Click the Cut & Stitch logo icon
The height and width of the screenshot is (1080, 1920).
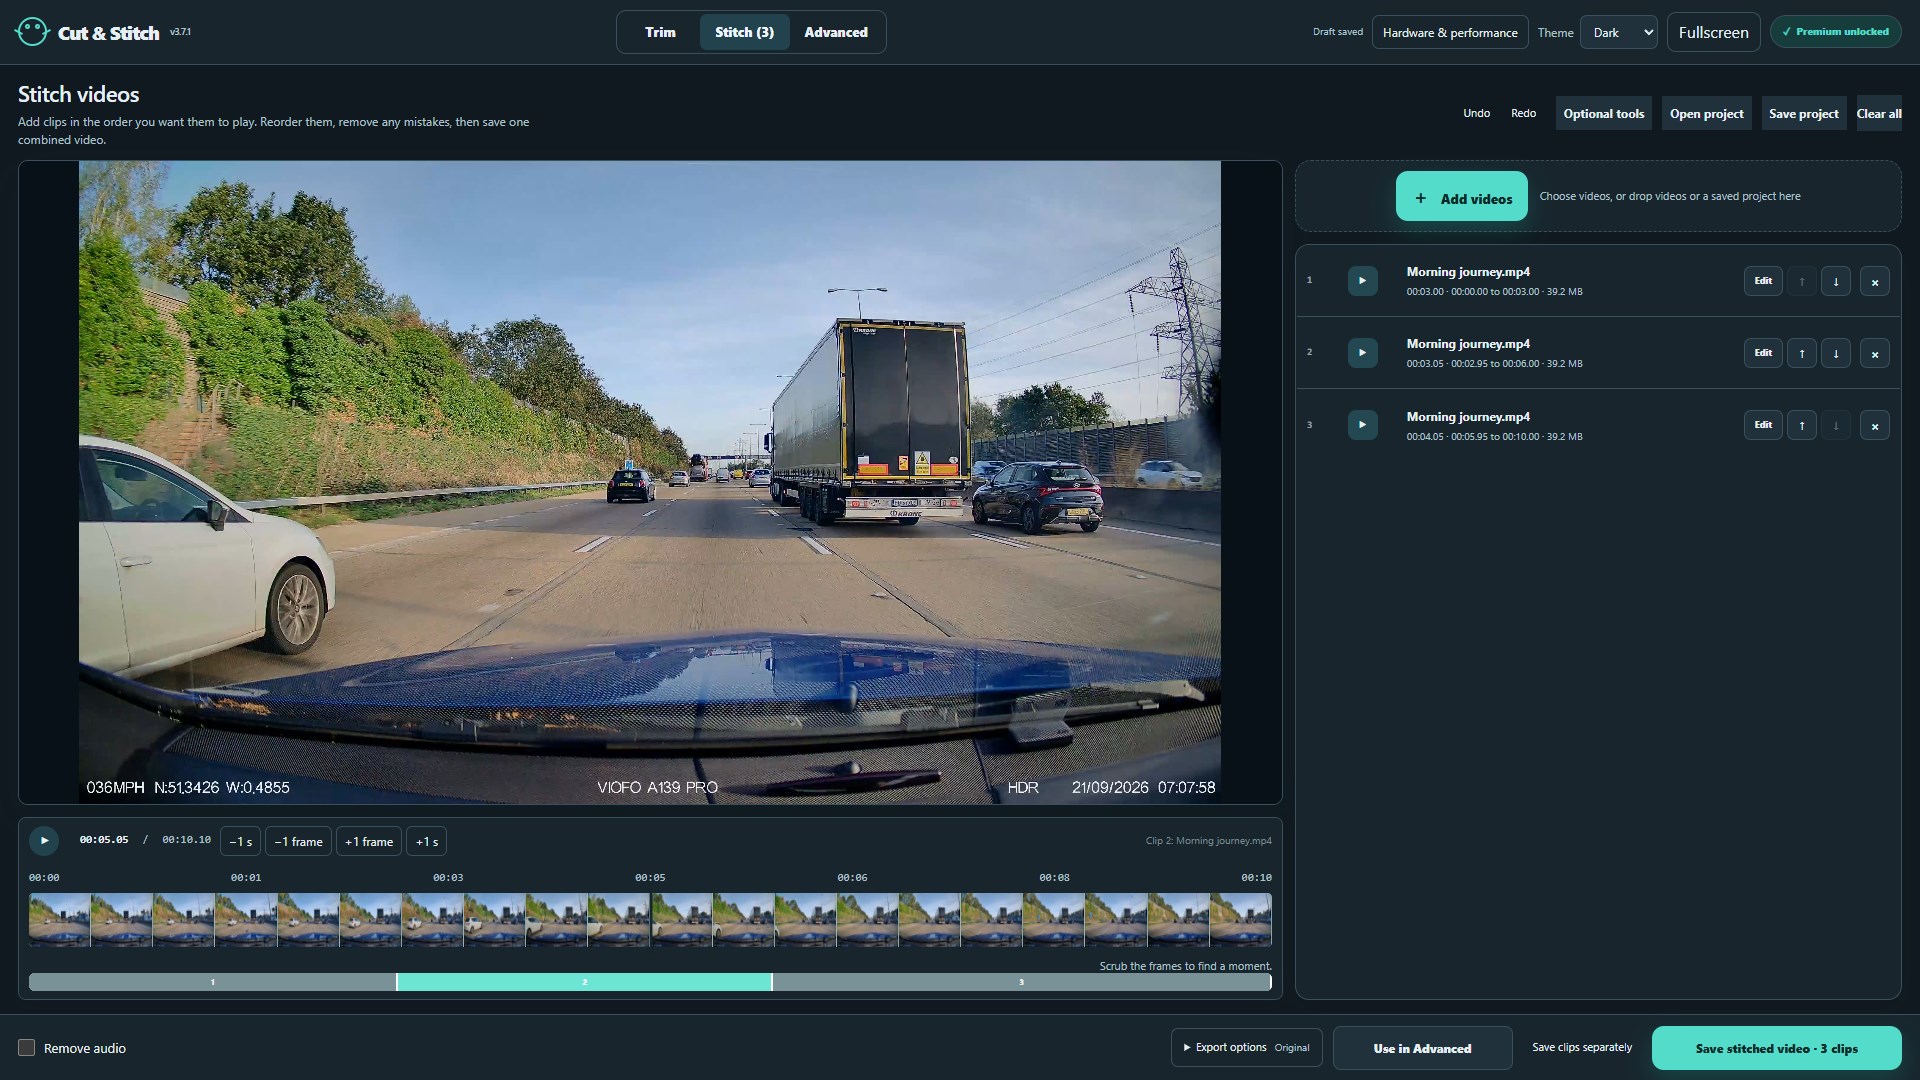32,32
